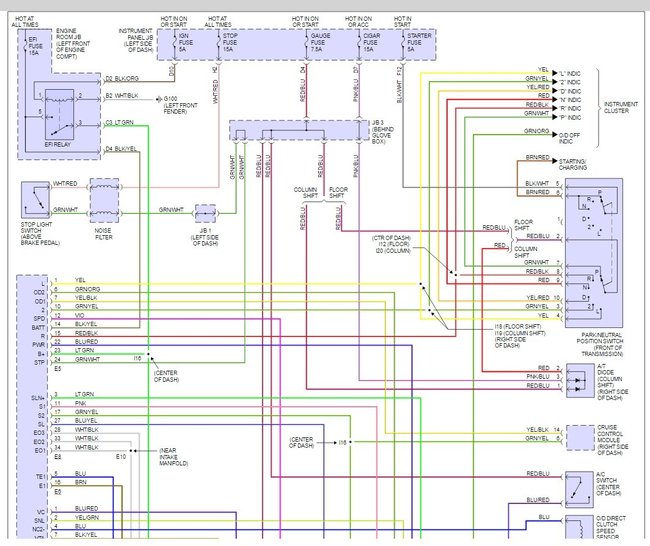Click the D2 BLK/ORG wire label
This screenshot has width=650, height=546.
click(122, 78)
